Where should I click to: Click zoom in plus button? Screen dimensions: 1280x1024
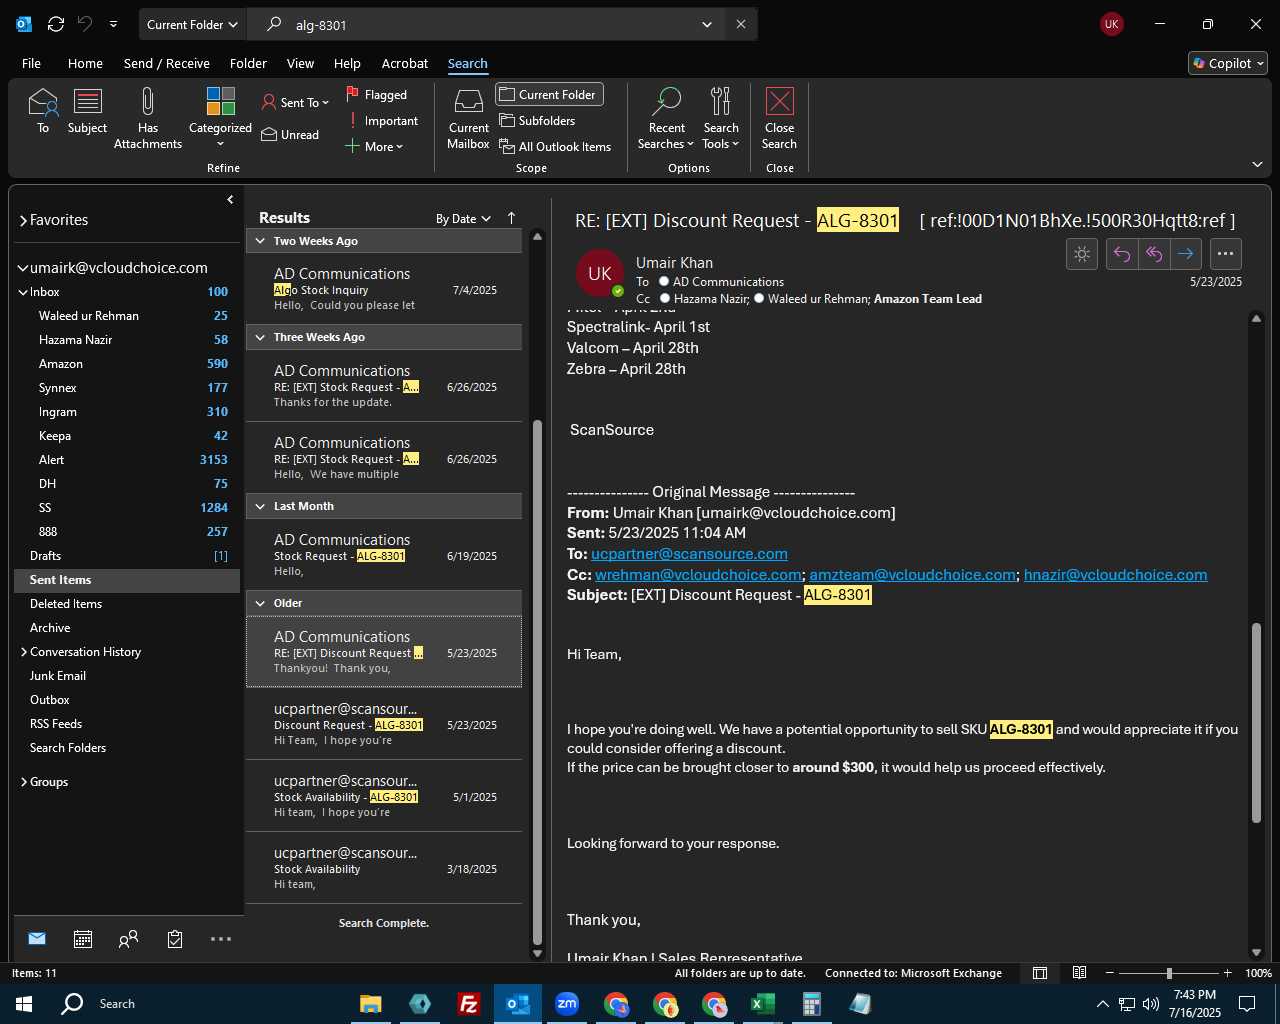[x=1227, y=973]
